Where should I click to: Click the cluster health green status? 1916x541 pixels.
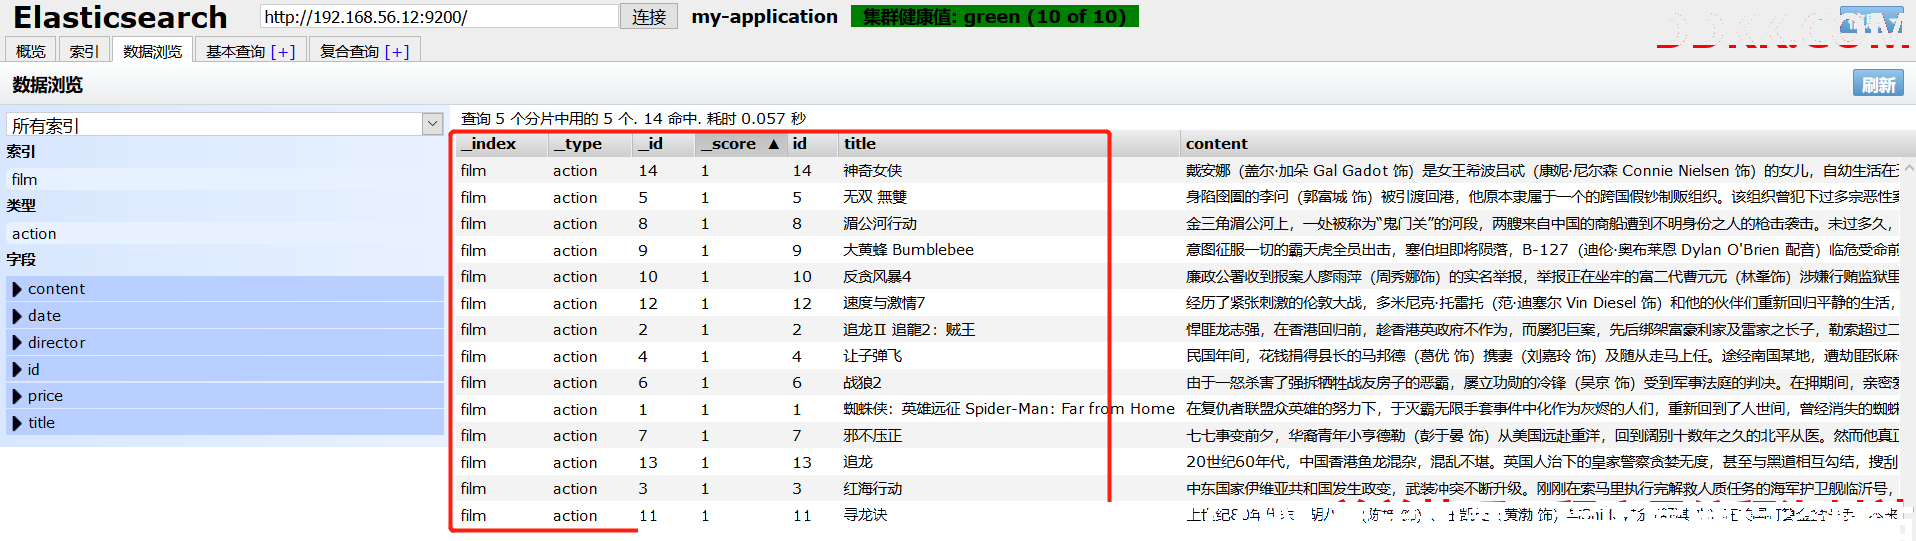coord(994,17)
